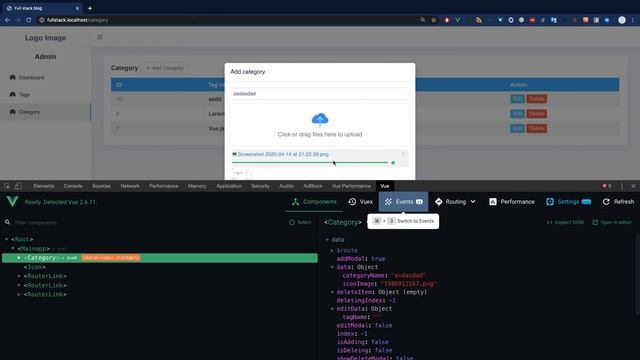Open the Vue devtools Performance tab
The image size is (640, 360).
512,202
